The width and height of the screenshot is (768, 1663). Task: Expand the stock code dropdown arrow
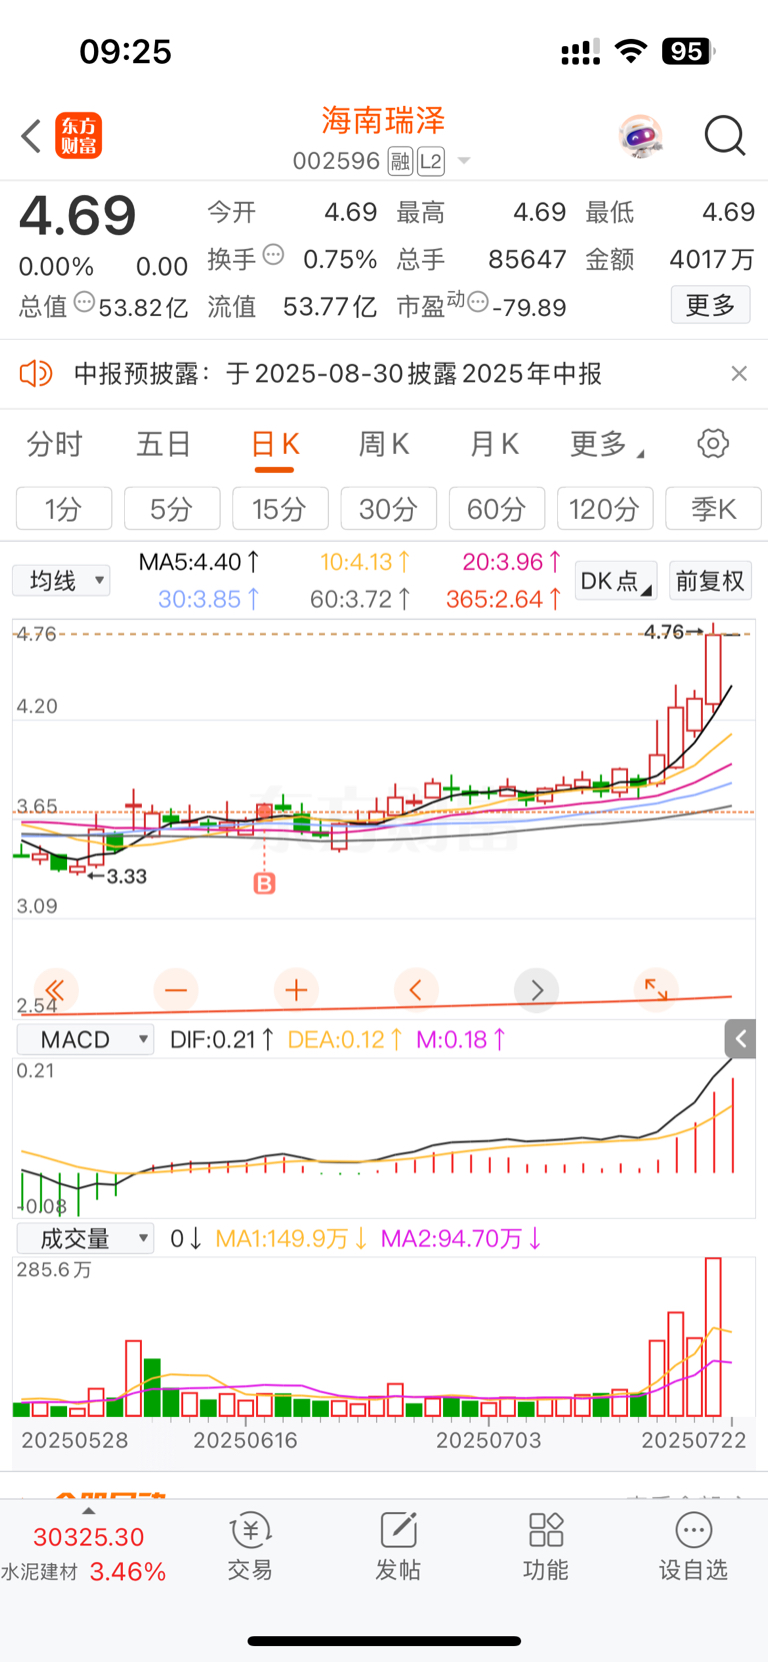463,161
